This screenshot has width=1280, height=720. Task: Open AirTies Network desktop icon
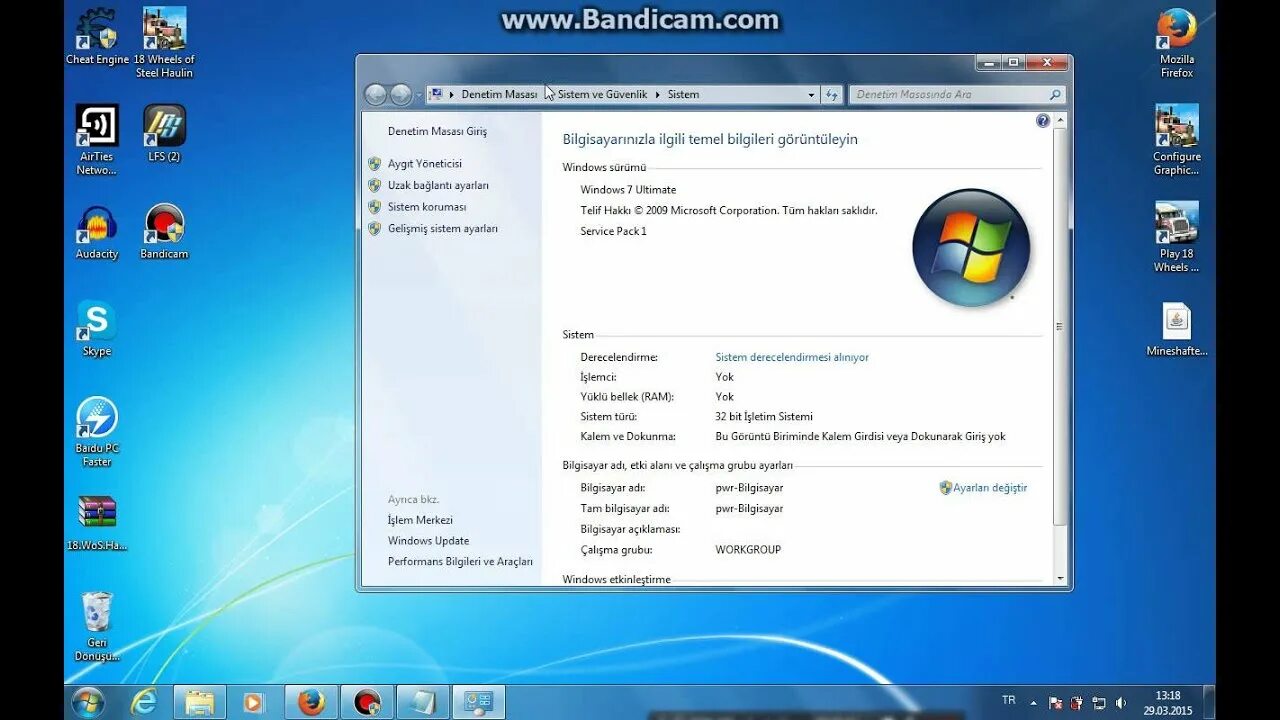(x=97, y=141)
